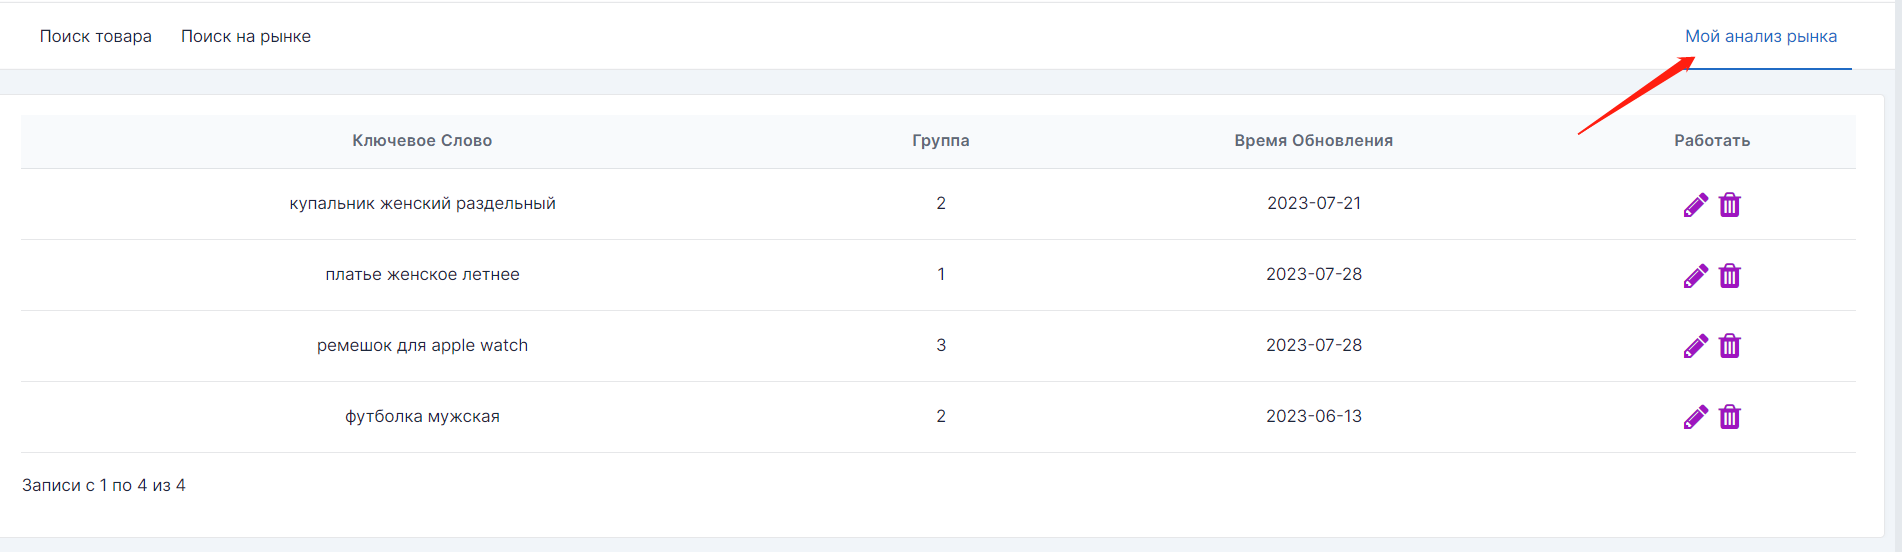Sort by Ключевое Слово column header

pos(422,141)
